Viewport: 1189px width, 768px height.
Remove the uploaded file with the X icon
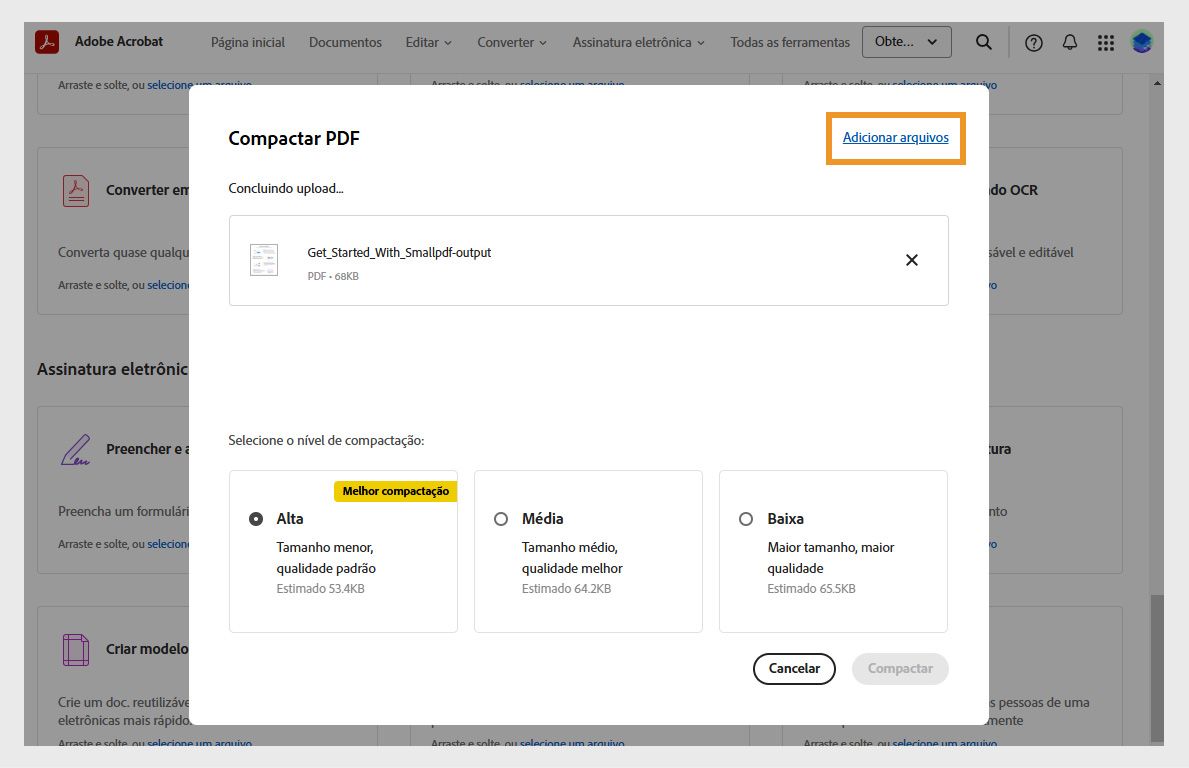pos(911,259)
